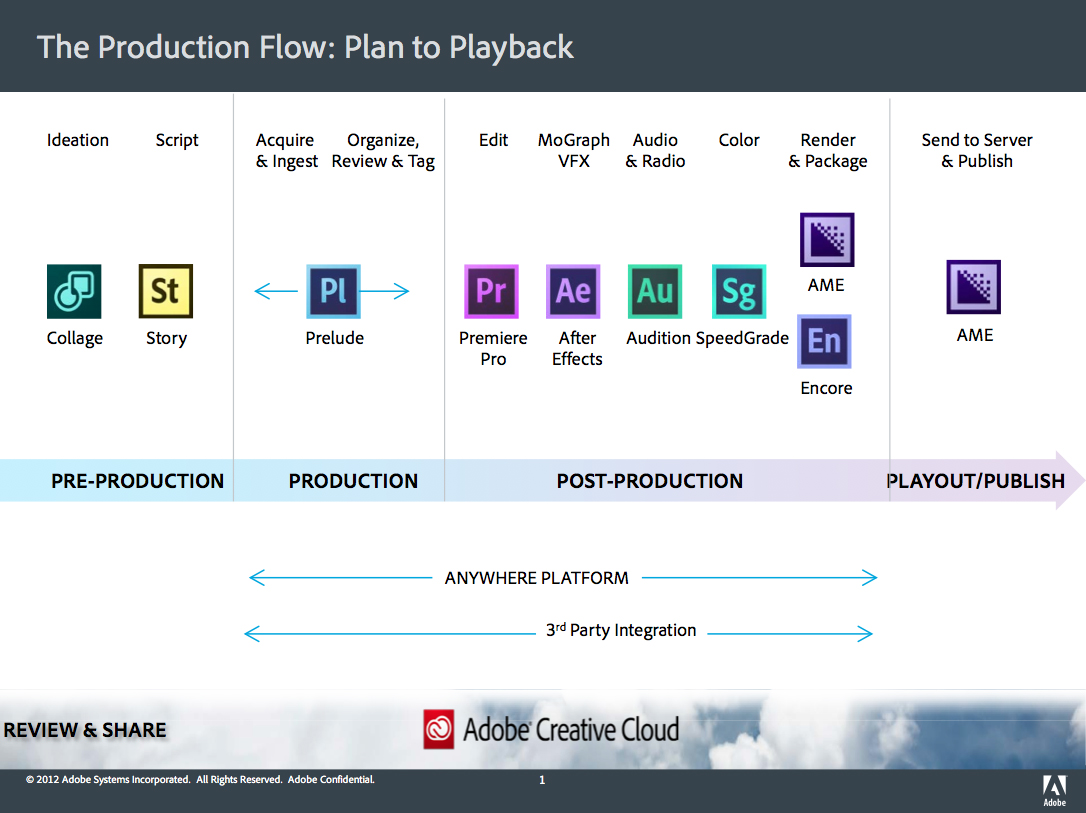This screenshot has width=1086, height=813.
Task: Click the Collage caption text
Action: click(75, 339)
